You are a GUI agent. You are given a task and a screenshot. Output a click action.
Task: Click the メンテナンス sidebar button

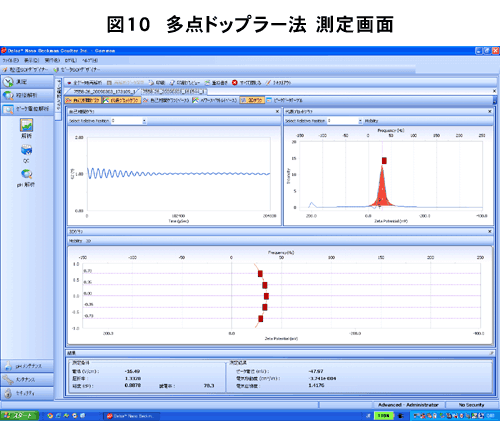tap(27, 380)
